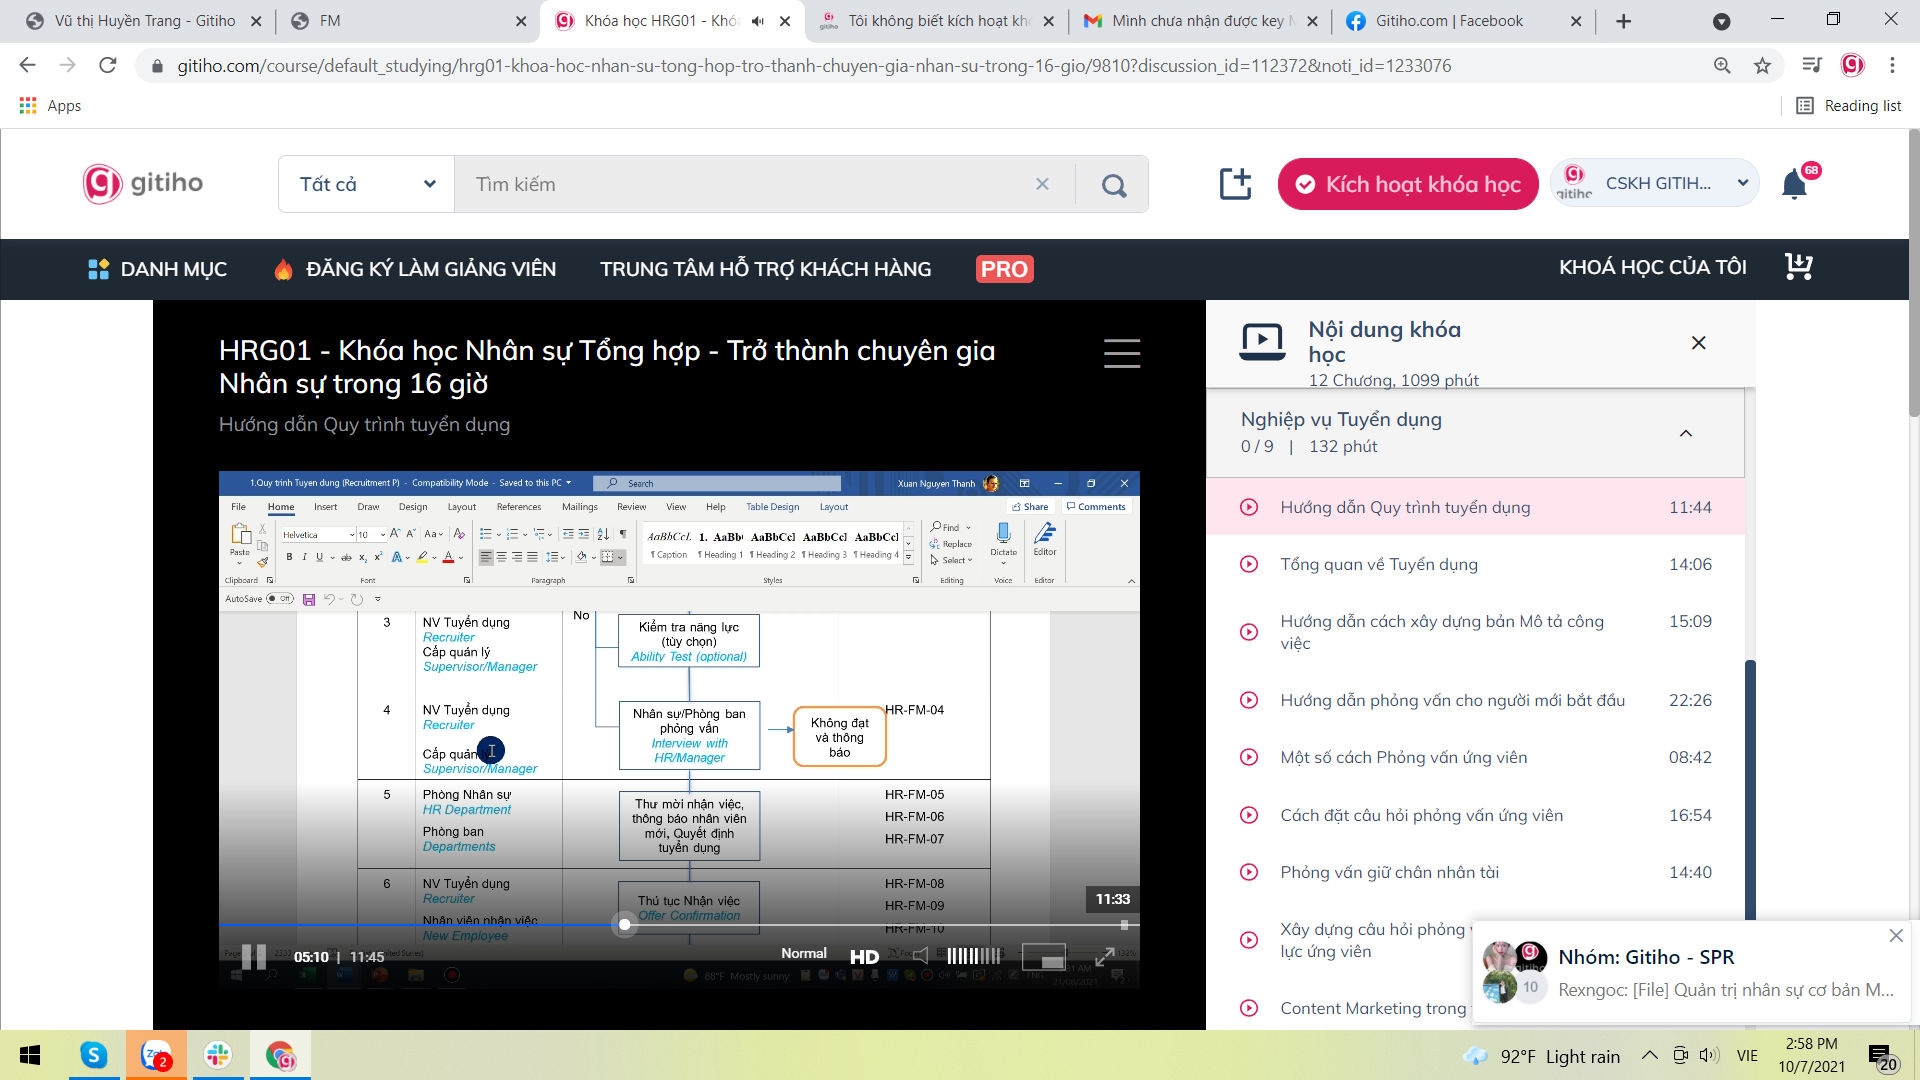Open the Windows Start menu

(x=30, y=1055)
